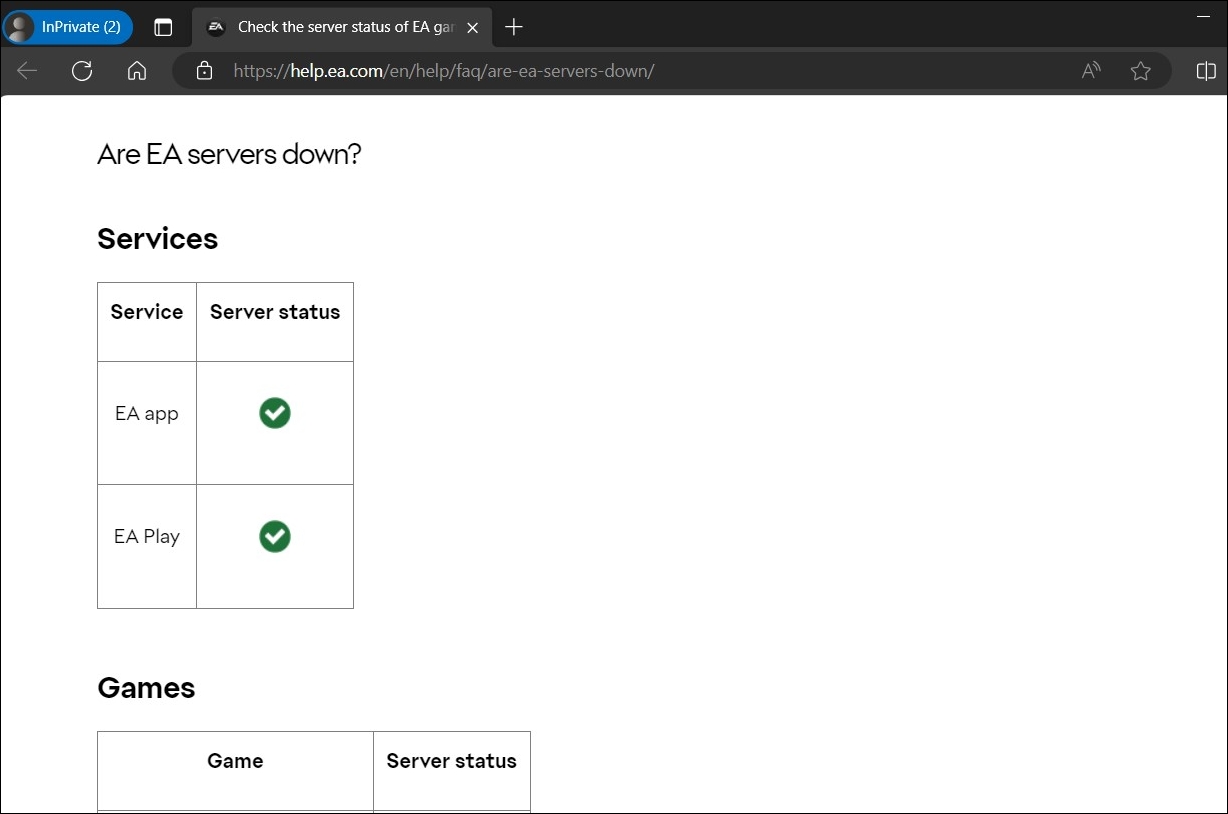1228x814 pixels.
Task: Click the EA Play green status checkmark
Action: [275, 536]
